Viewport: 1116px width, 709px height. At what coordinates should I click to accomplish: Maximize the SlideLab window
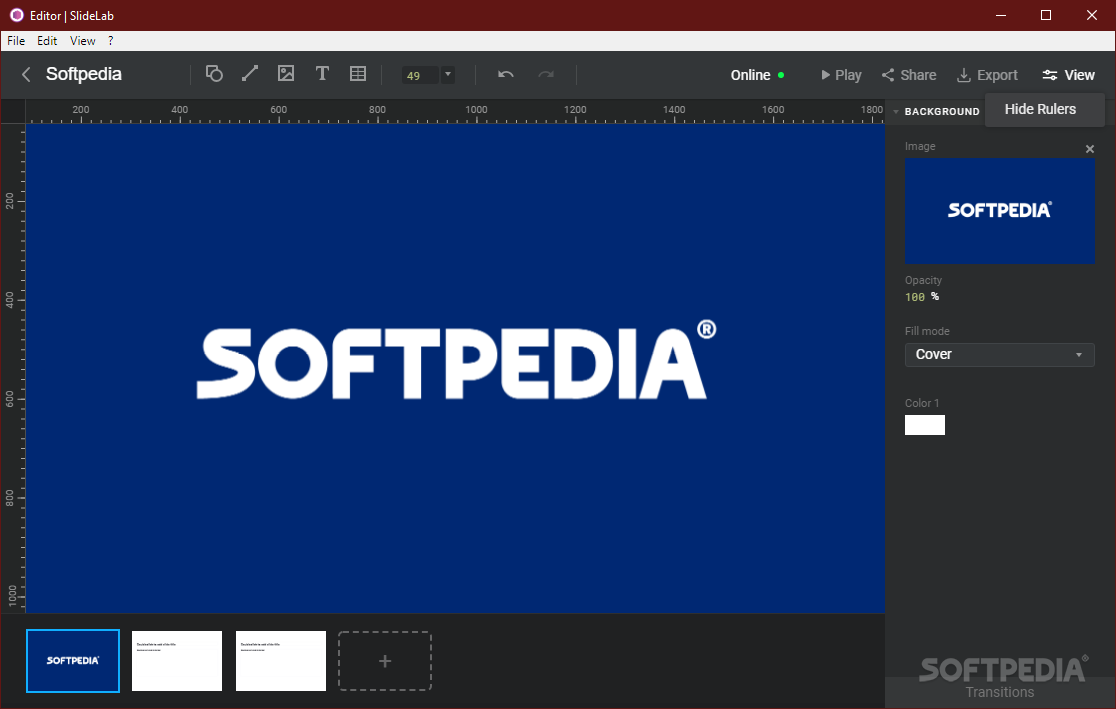[x=1046, y=15]
